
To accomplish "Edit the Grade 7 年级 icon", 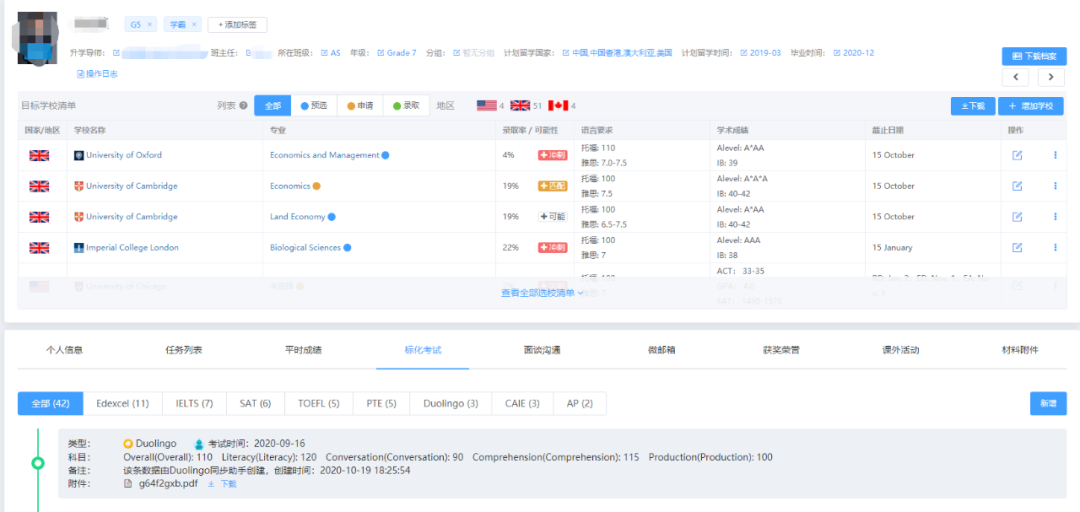I will 381,53.
